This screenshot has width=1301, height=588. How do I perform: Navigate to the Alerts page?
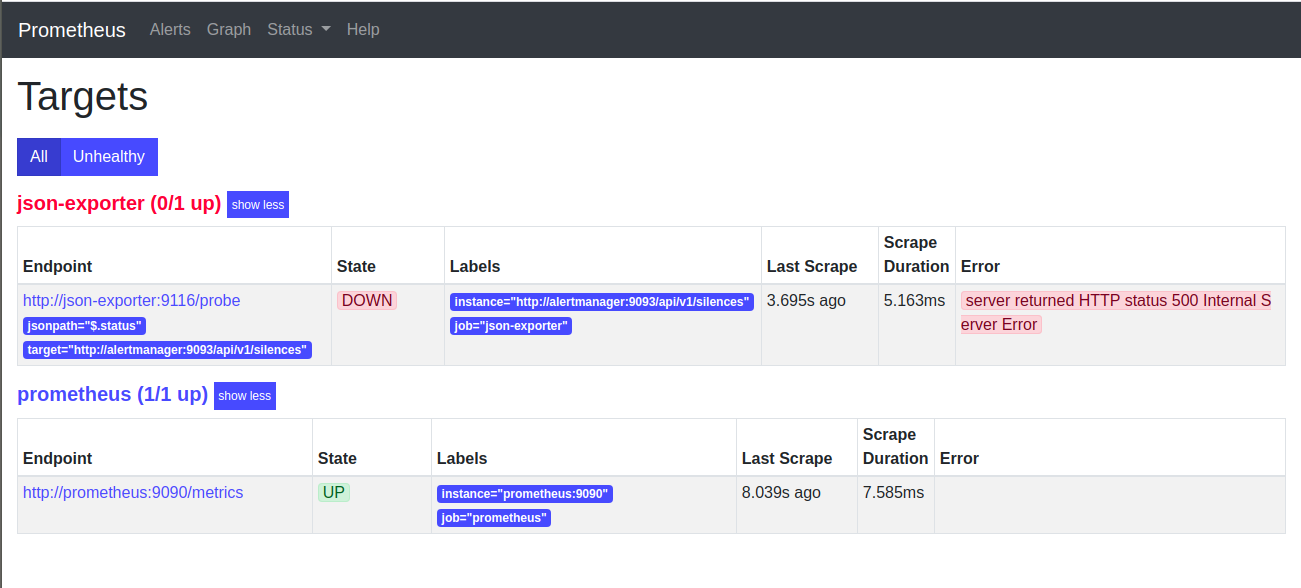[169, 30]
